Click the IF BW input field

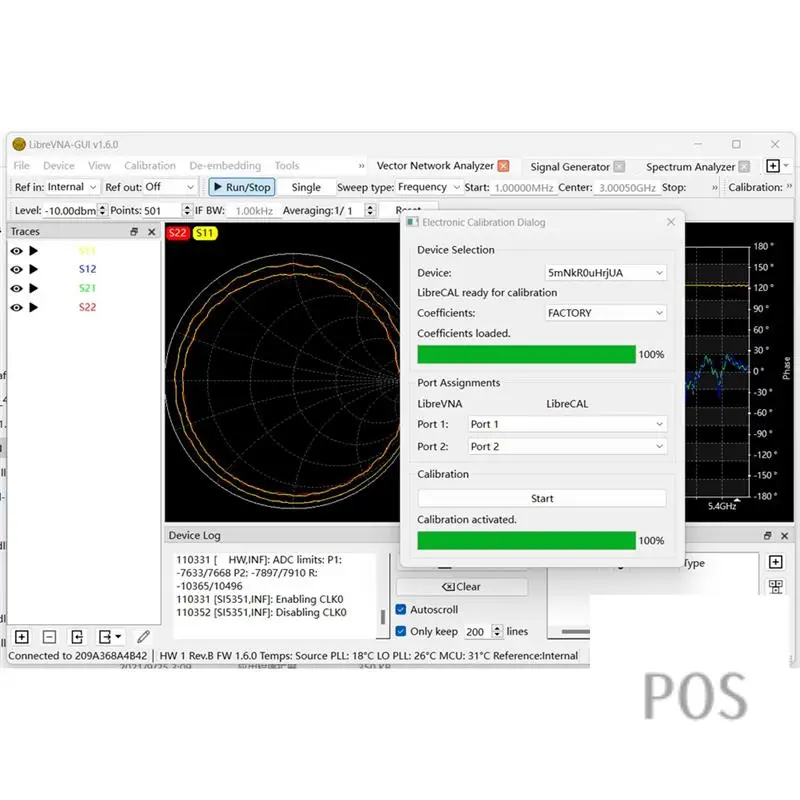[254, 211]
